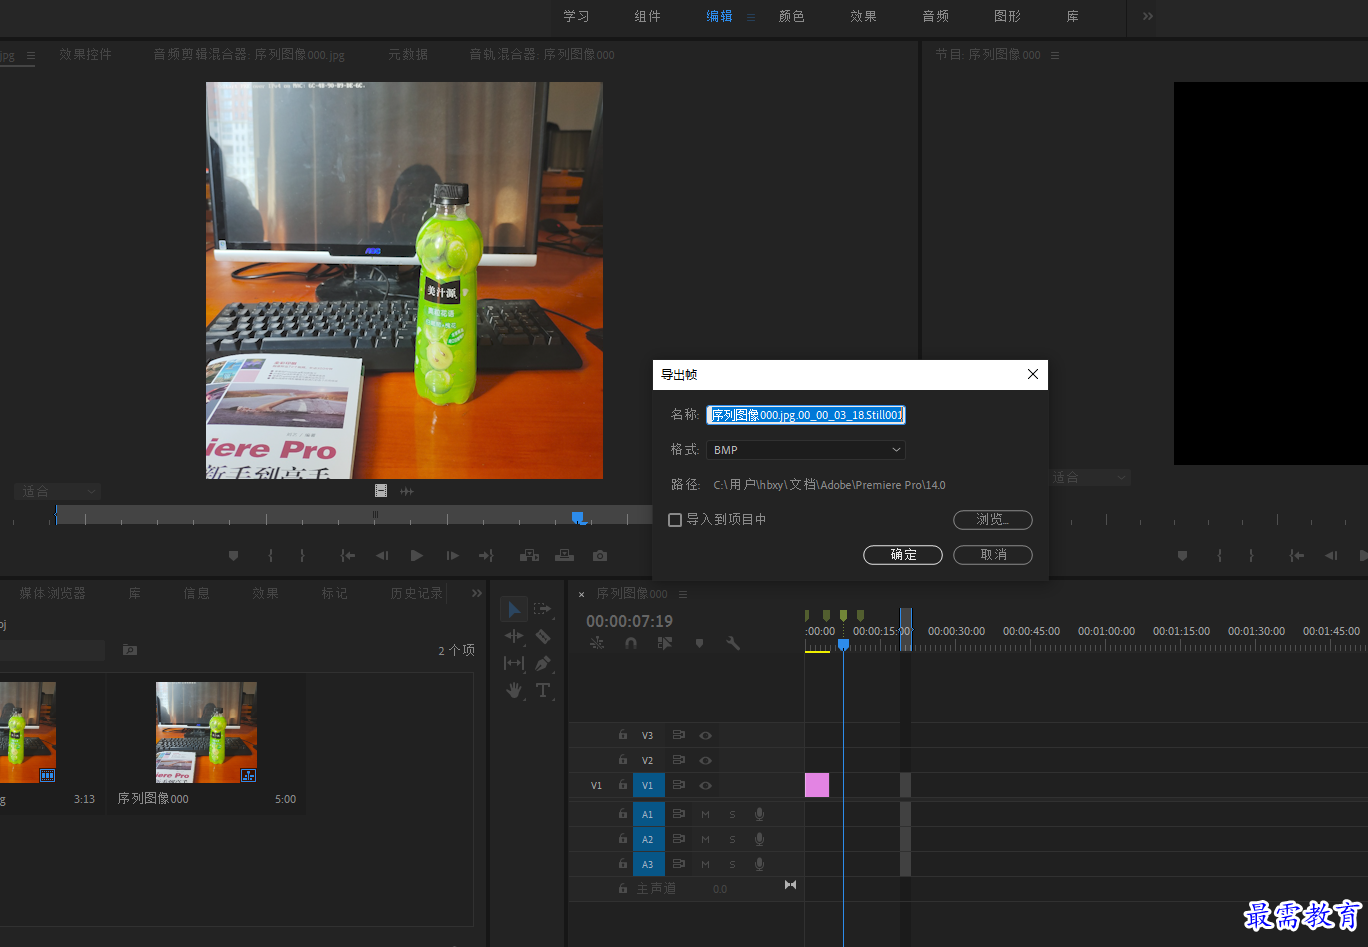Toggle linked selection in timeline
This screenshot has height=947, width=1368.
(x=665, y=643)
